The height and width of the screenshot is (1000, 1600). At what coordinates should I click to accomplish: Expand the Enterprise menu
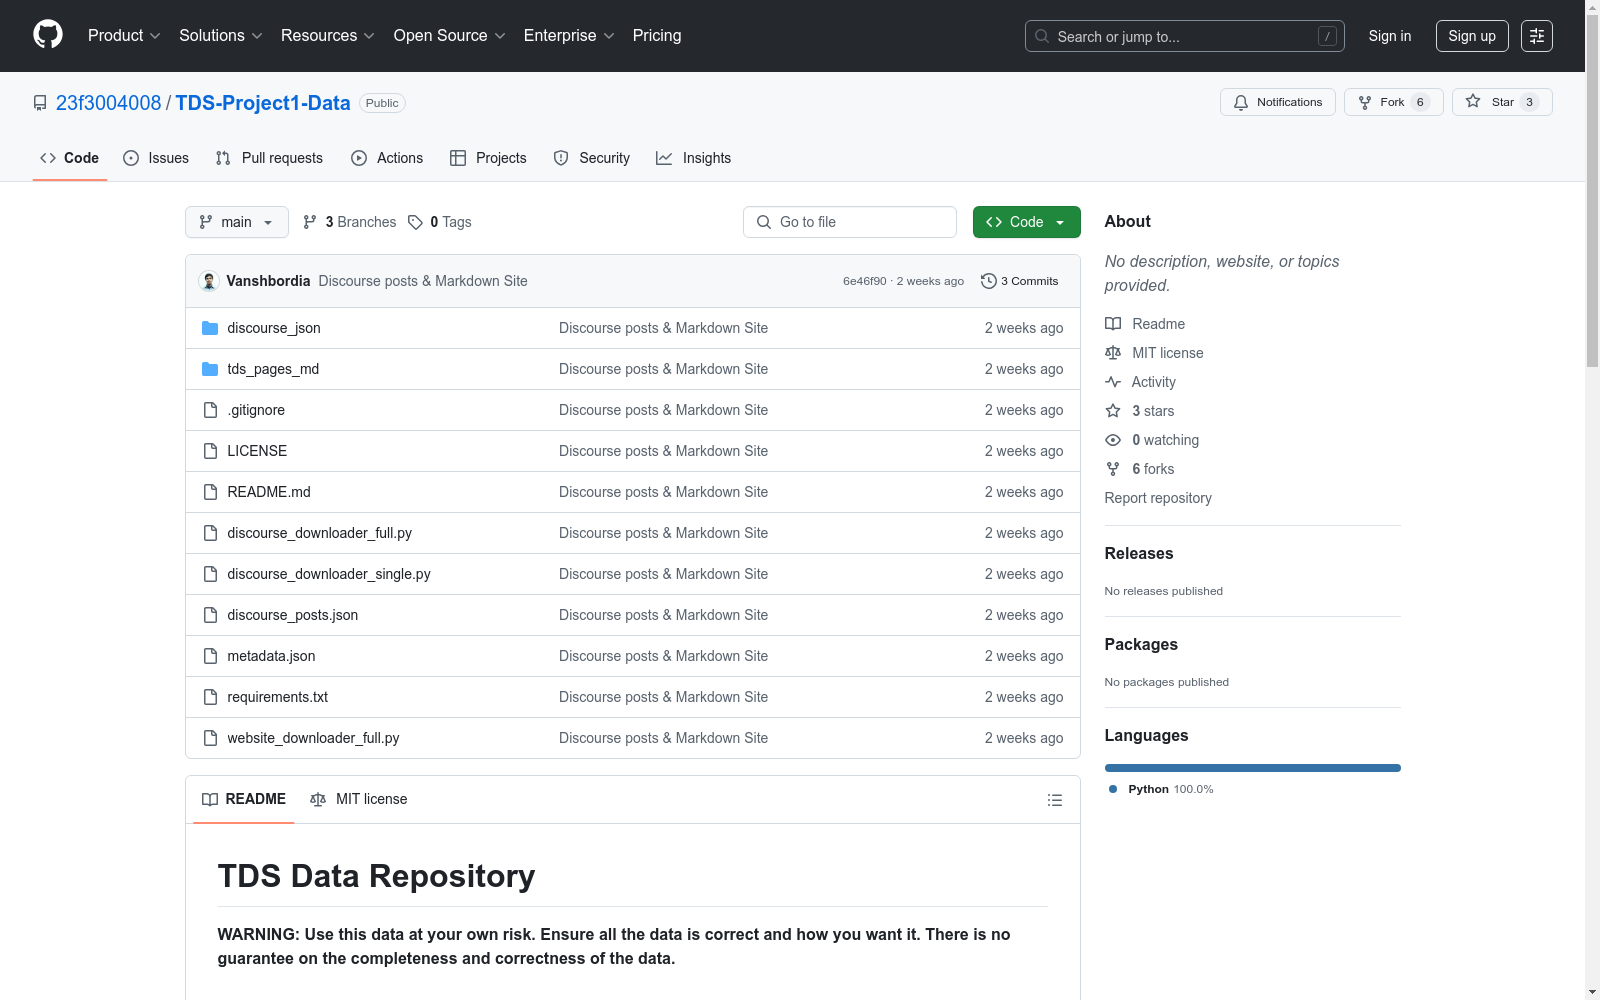(x=569, y=36)
